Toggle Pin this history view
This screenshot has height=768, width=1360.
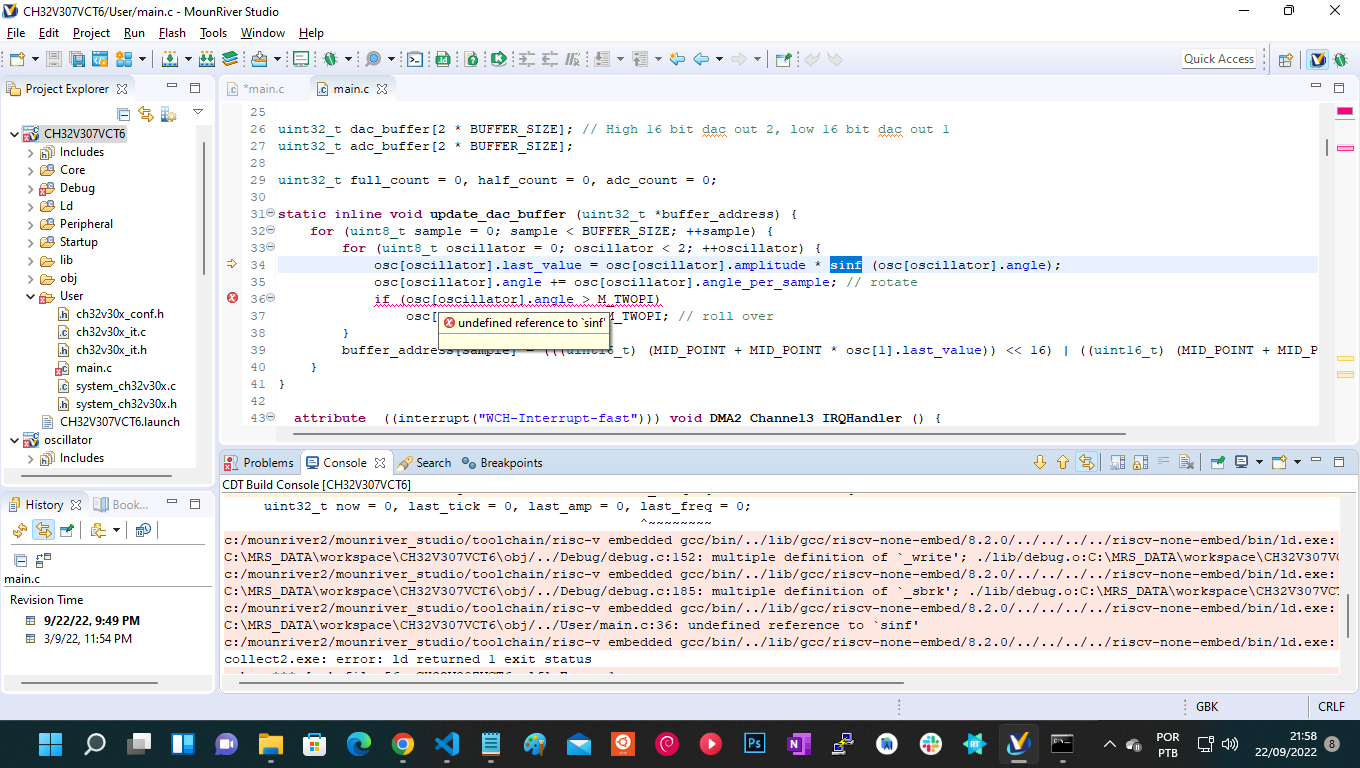pos(67,530)
